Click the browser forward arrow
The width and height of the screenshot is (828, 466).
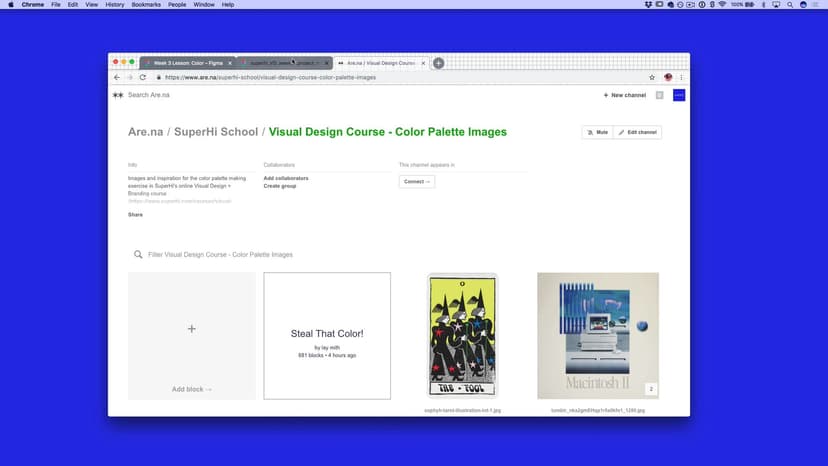(x=130, y=77)
